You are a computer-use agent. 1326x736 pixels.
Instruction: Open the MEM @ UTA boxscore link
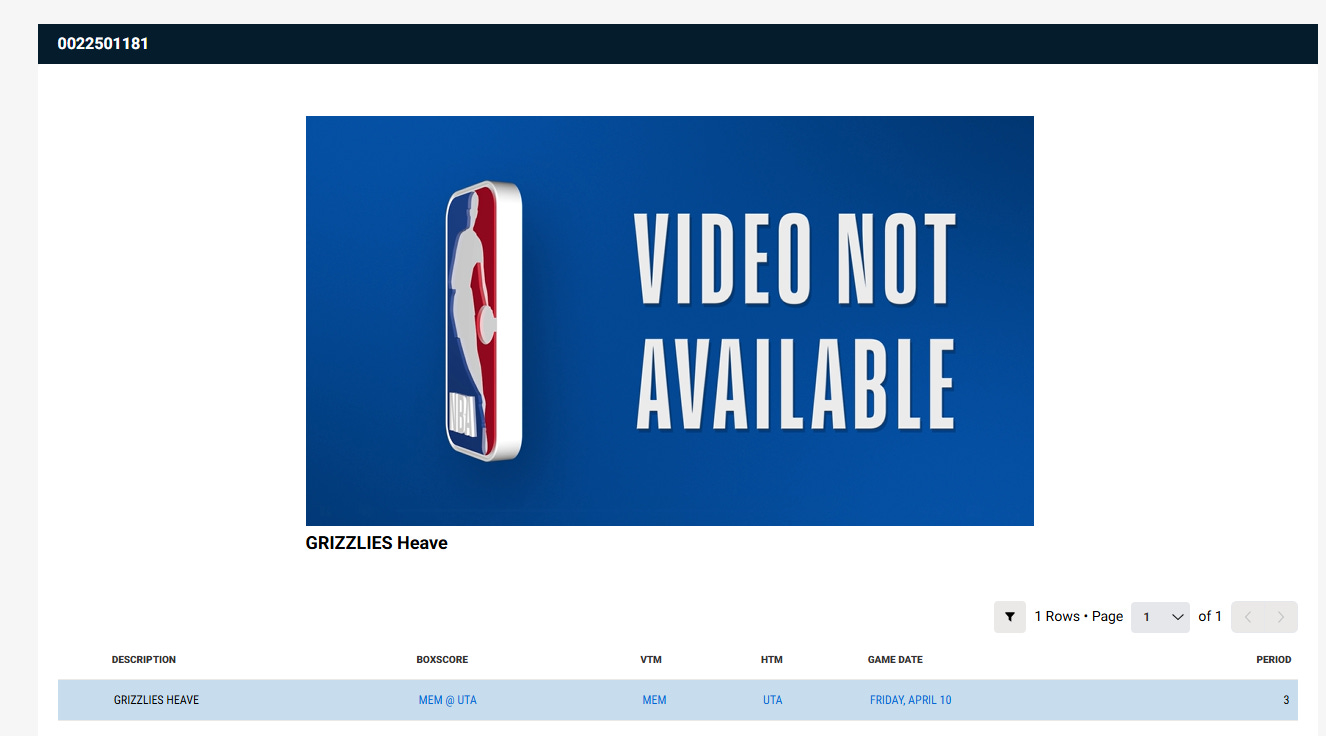[448, 700]
